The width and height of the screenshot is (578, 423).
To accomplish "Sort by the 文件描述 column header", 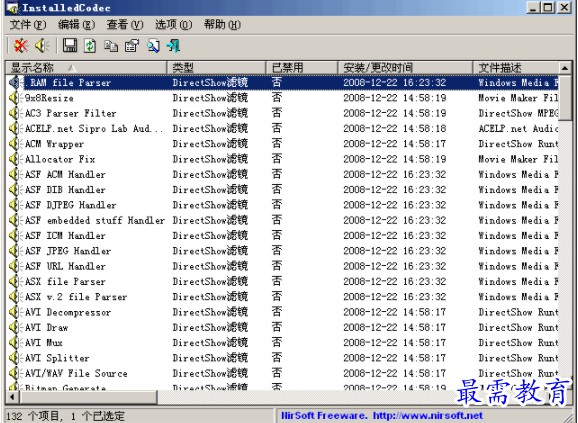I will point(516,68).
